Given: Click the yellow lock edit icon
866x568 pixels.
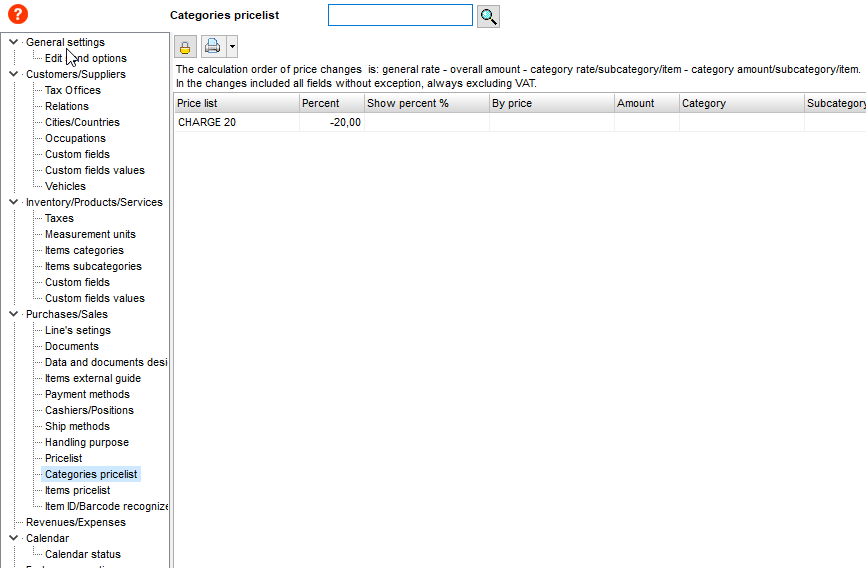Looking at the screenshot, I should (185, 47).
